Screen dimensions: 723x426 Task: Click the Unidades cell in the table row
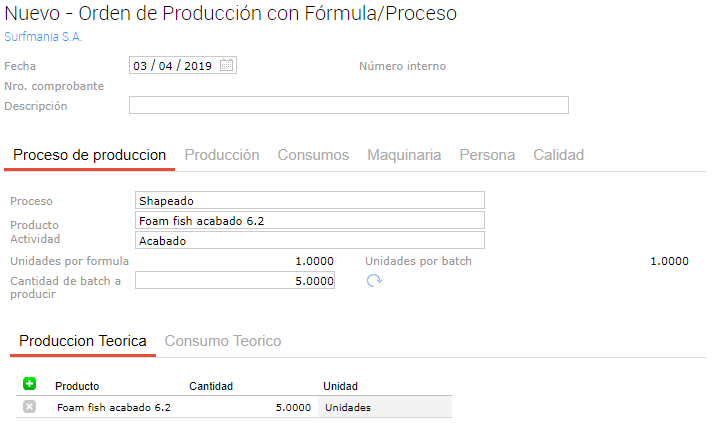pos(384,407)
